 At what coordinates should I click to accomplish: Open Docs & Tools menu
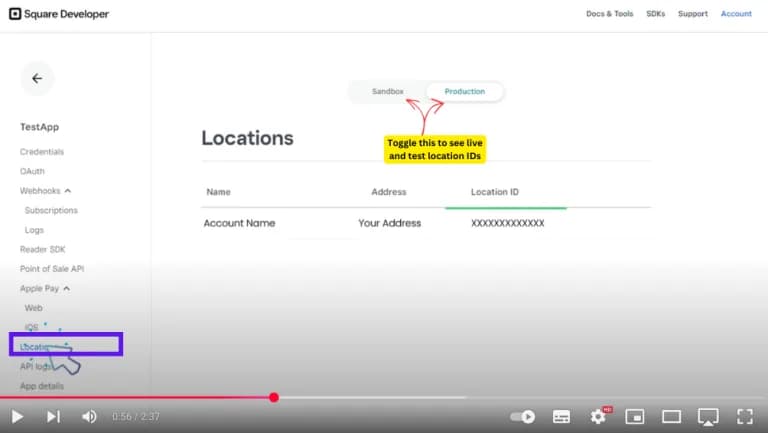pyautogui.click(x=609, y=14)
